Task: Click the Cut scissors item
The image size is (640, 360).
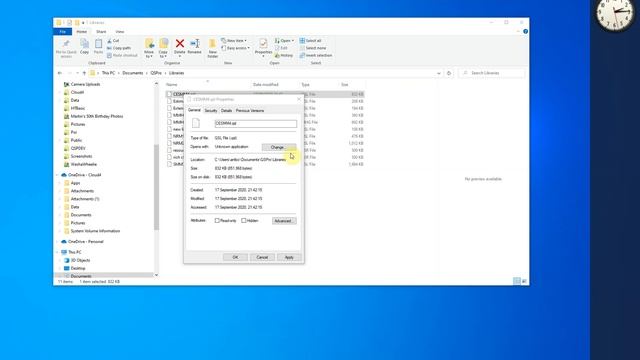Action: [x=113, y=41]
